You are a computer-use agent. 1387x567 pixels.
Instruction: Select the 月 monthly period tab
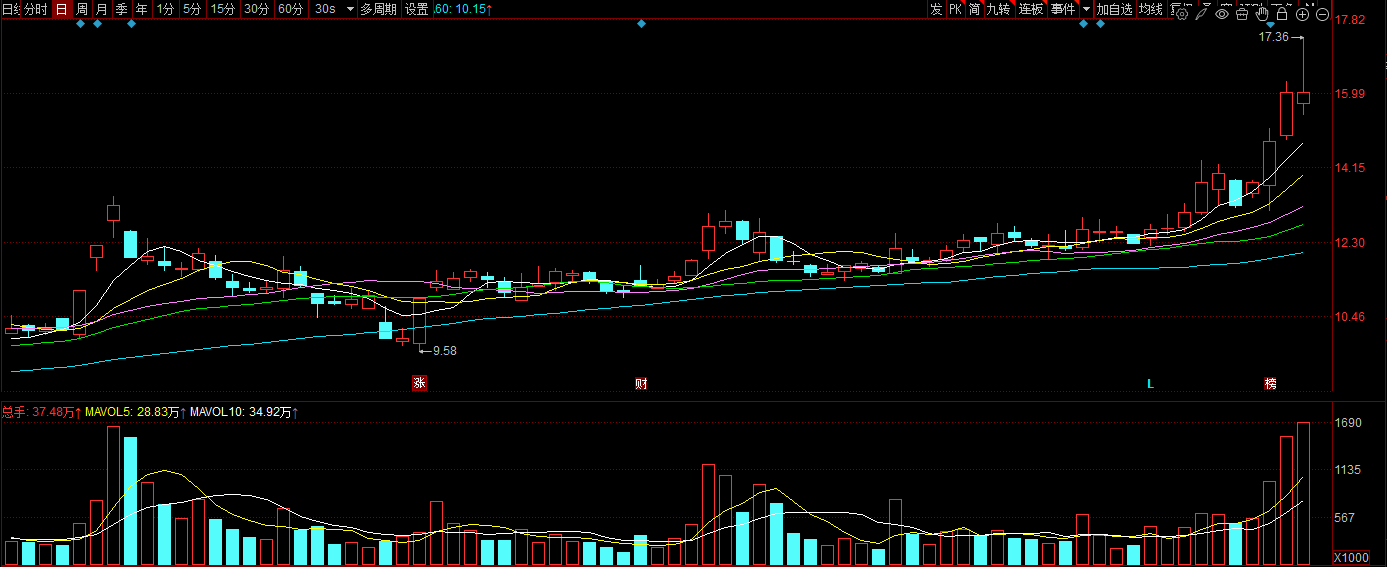(101, 9)
